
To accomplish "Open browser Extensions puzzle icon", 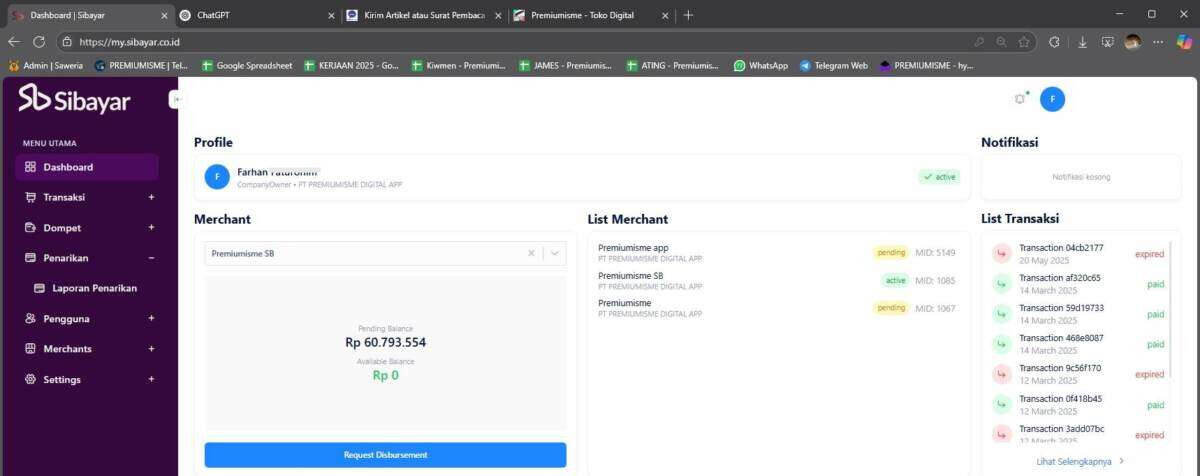I will (1054, 42).
